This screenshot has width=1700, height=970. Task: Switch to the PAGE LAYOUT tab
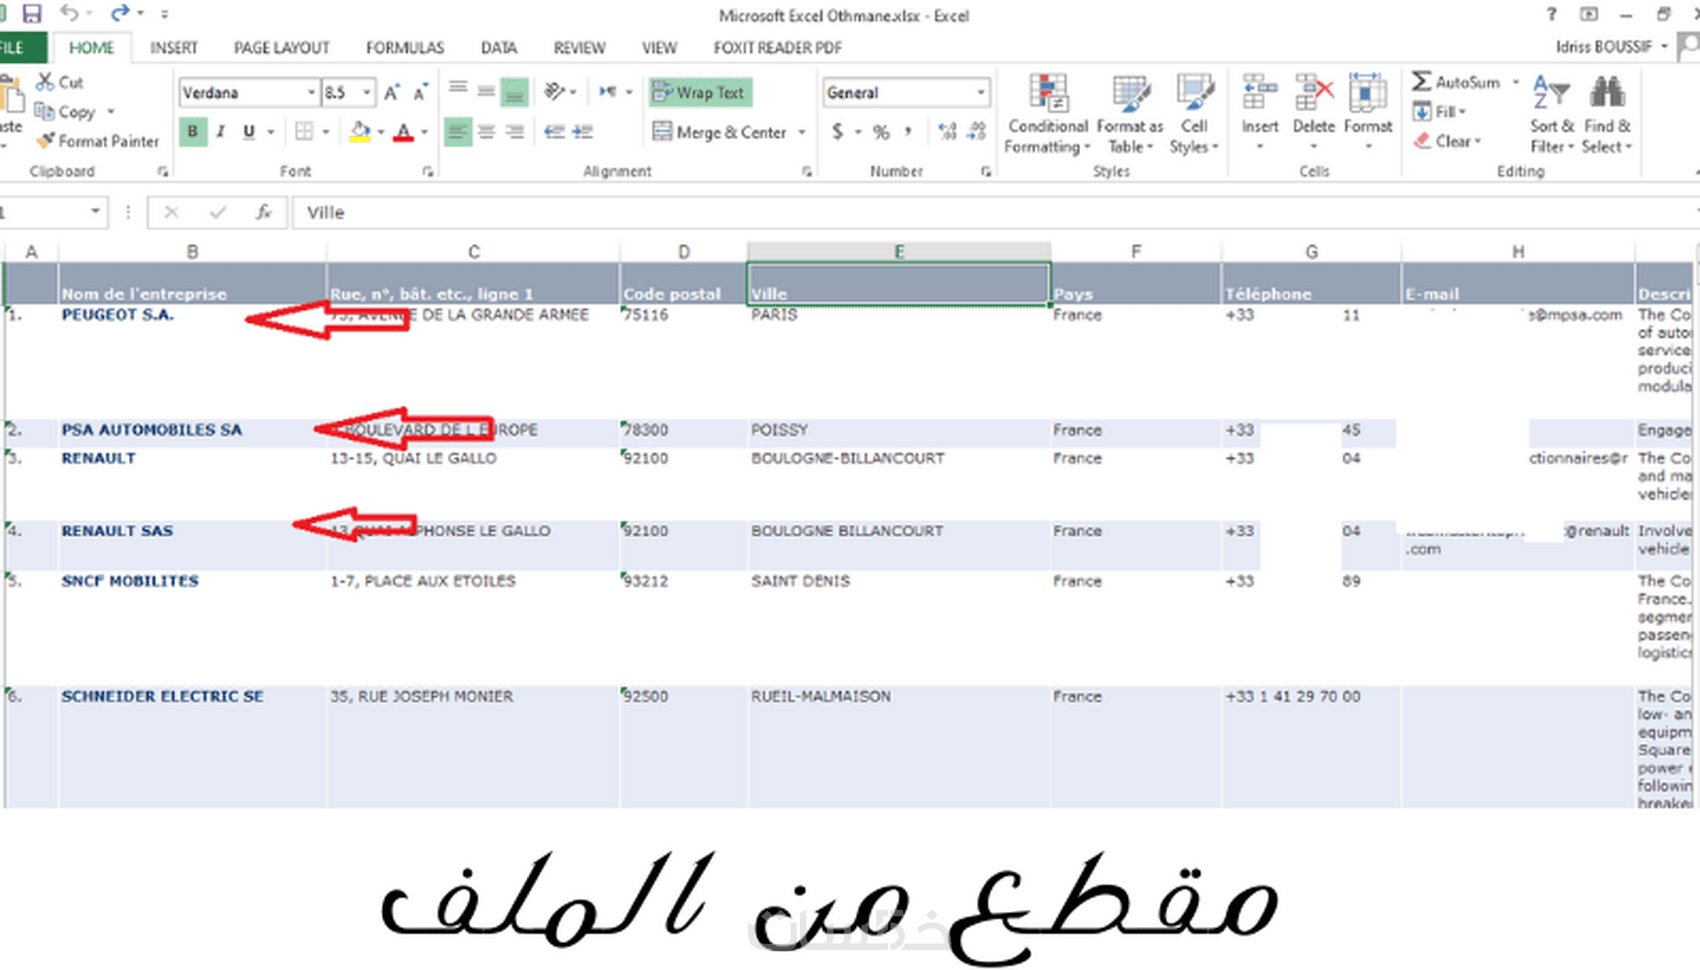coord(282,48)
